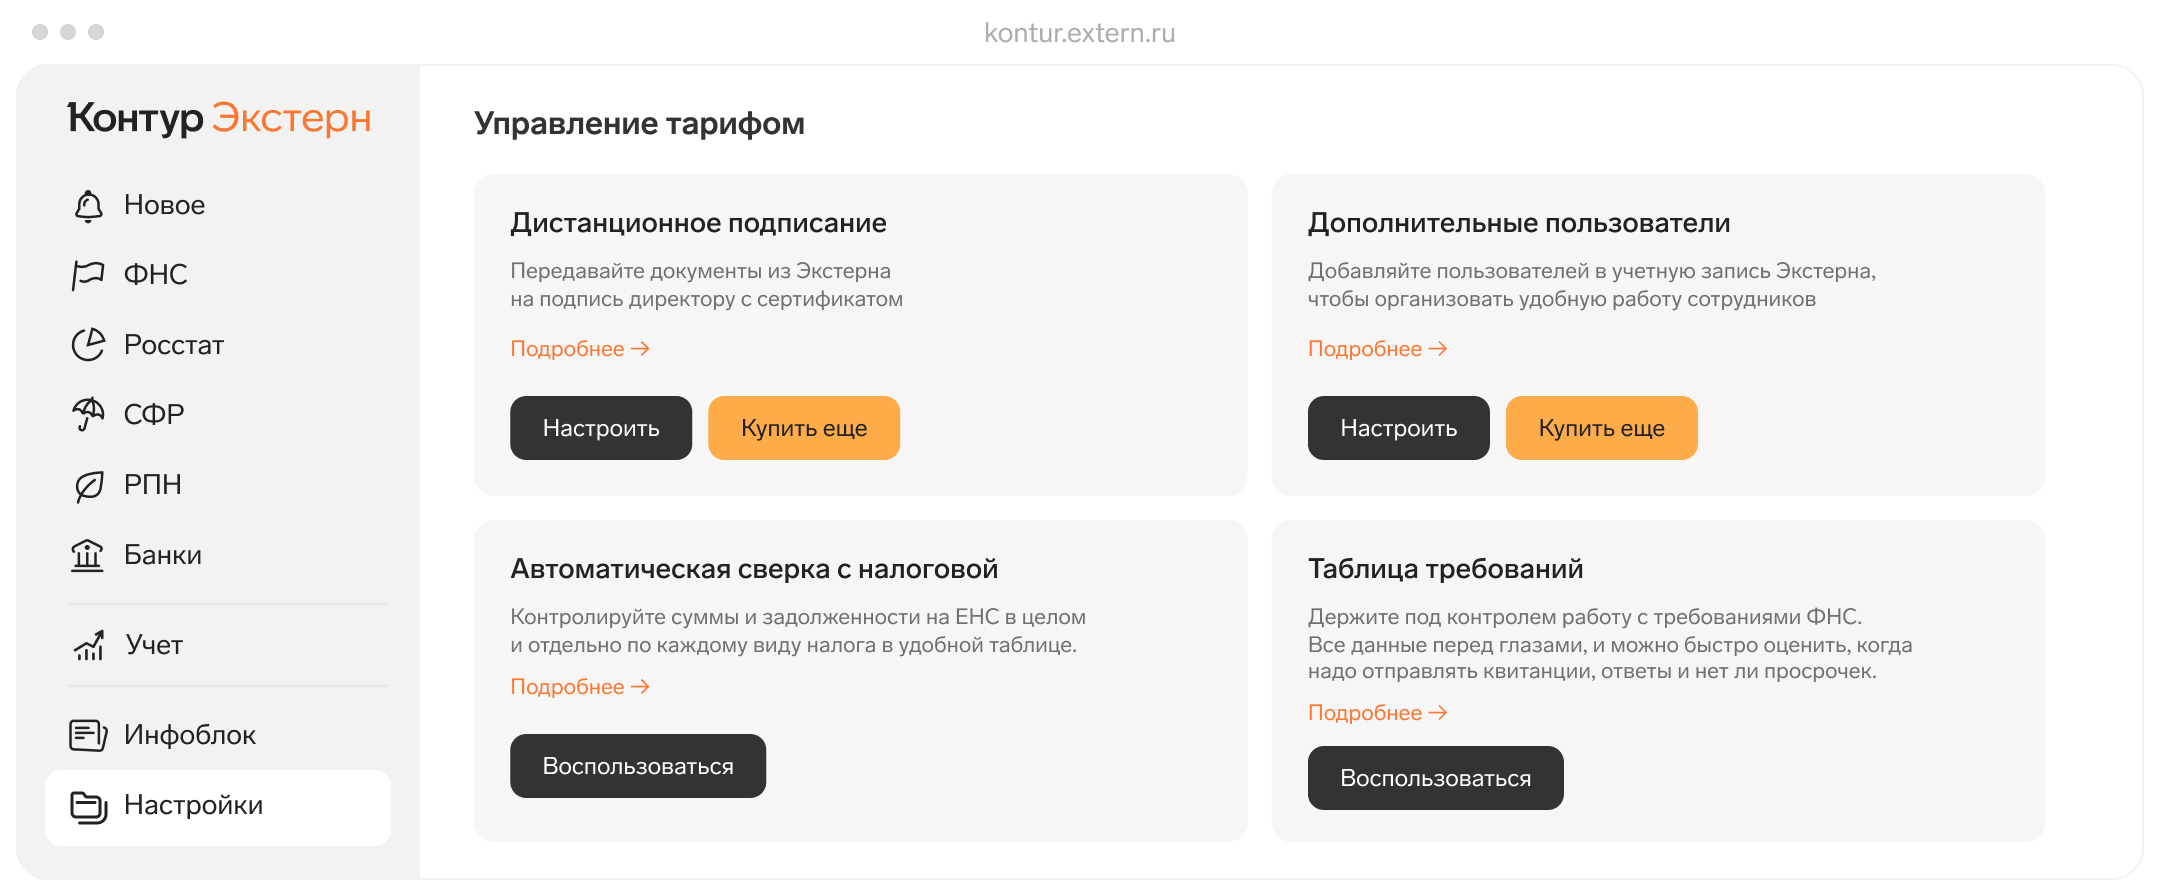
Task: Click the growth chart icon for Учет
Action: coord(89,645)
